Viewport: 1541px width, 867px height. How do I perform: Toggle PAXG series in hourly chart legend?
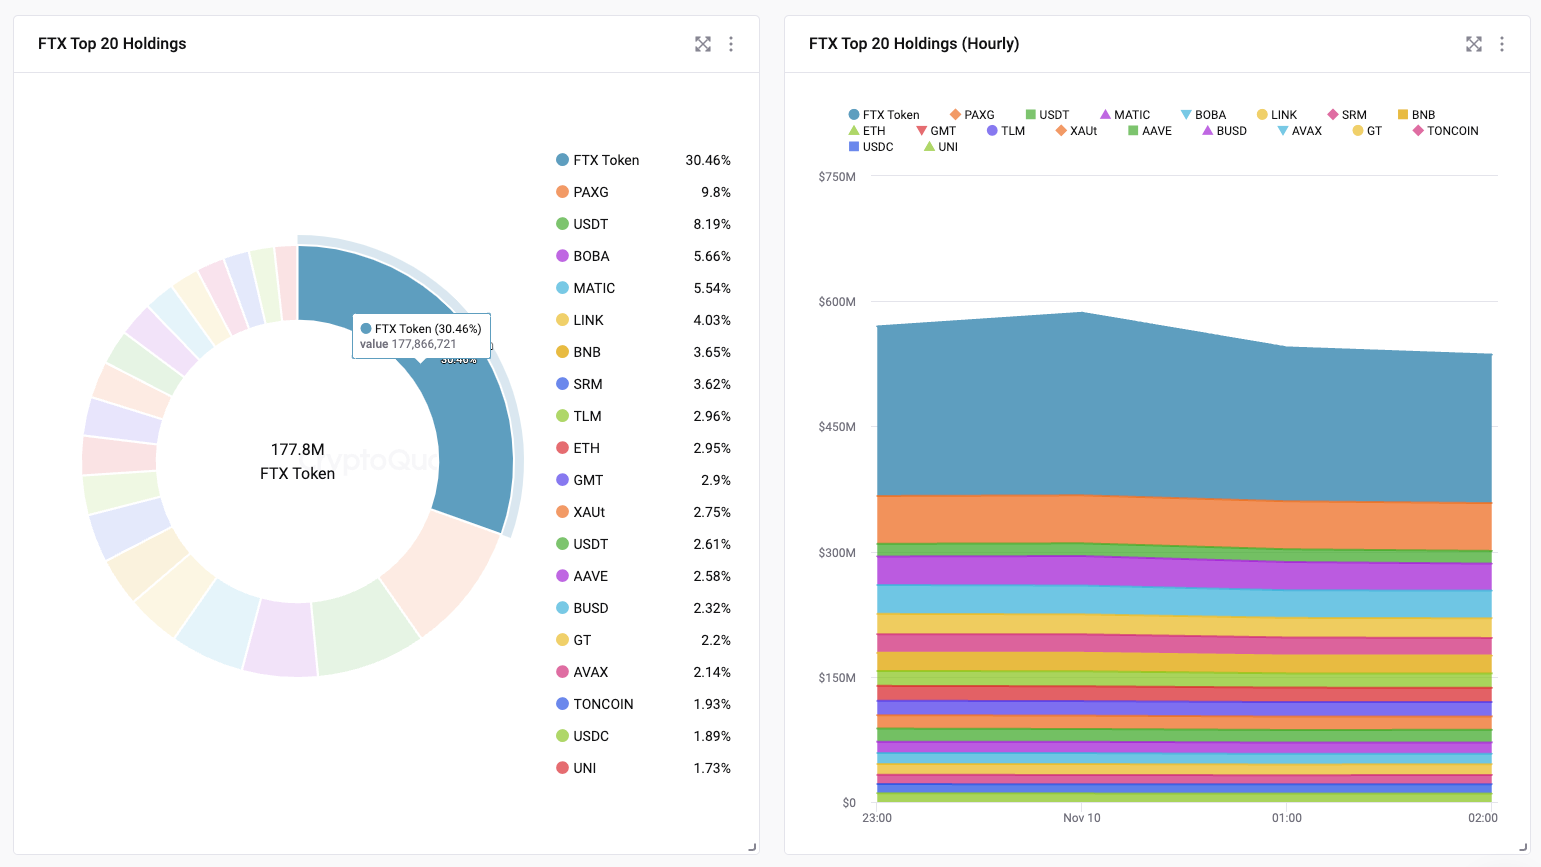(x=972, y=115)
